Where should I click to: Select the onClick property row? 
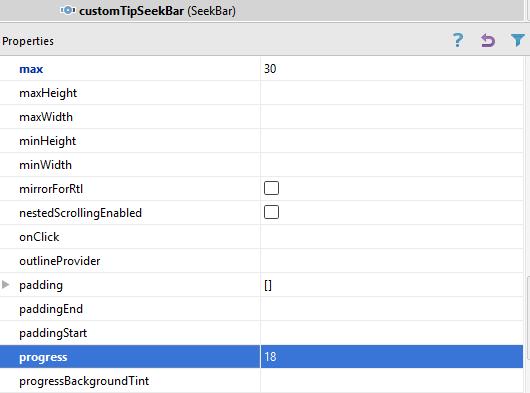coord(262,237)
